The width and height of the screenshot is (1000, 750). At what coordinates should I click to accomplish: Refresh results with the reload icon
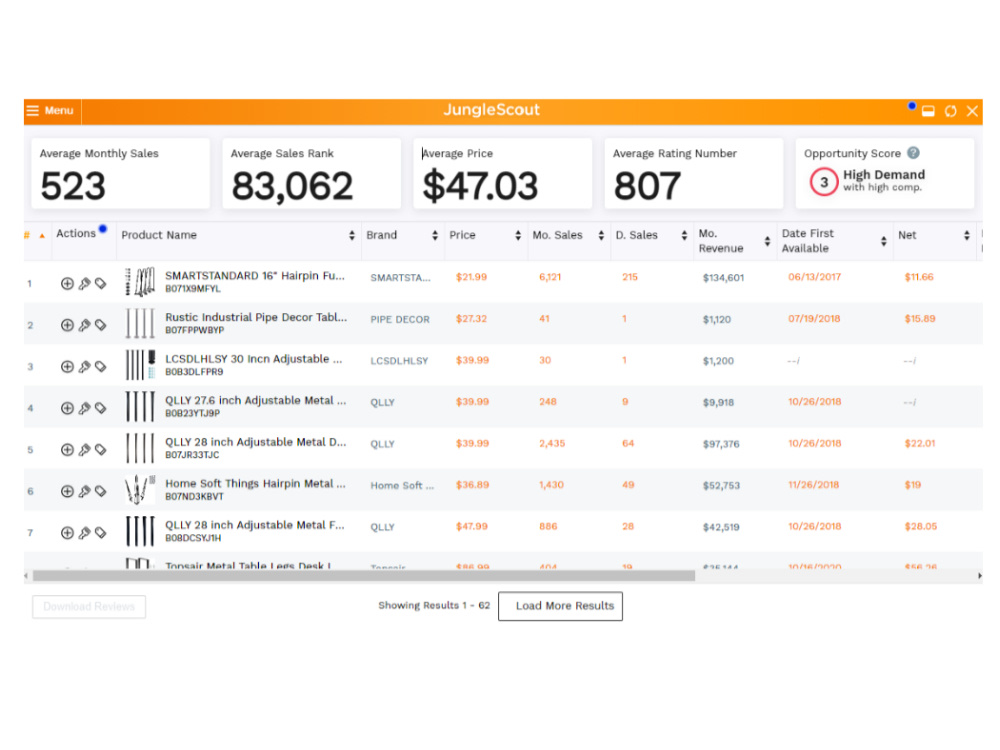[x=950, y=111]
